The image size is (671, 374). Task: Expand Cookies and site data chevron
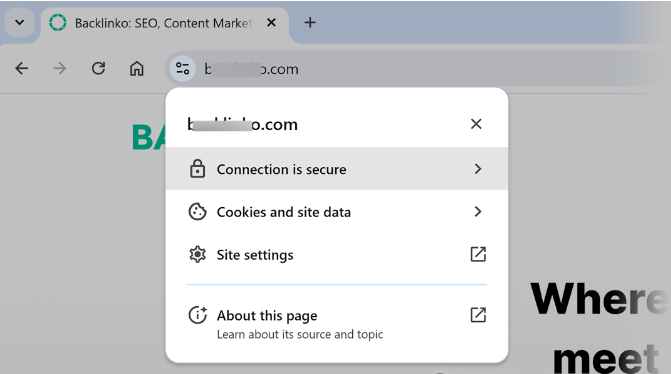(x=478, y=211)
